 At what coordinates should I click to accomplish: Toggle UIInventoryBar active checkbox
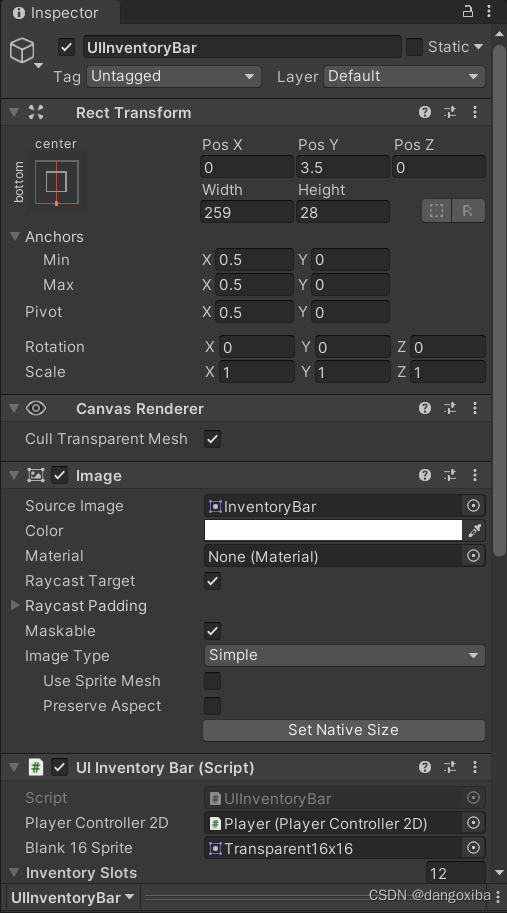pos(66,47)
